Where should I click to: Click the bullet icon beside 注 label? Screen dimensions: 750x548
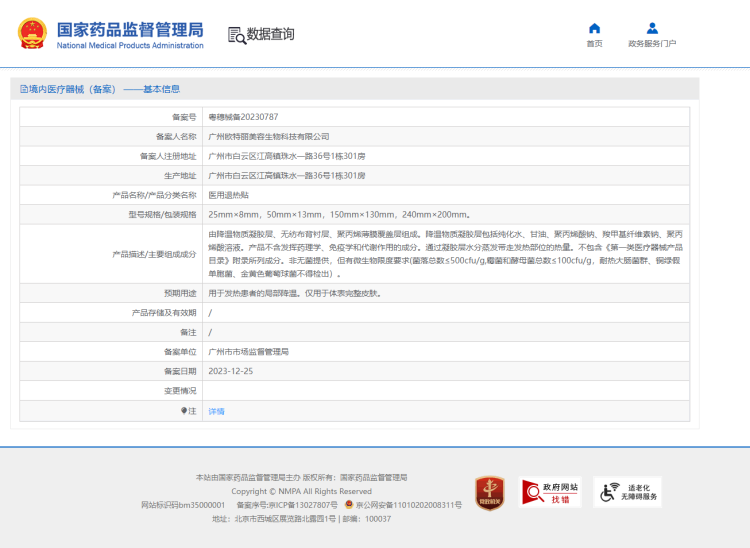click(x=182, y=411)
